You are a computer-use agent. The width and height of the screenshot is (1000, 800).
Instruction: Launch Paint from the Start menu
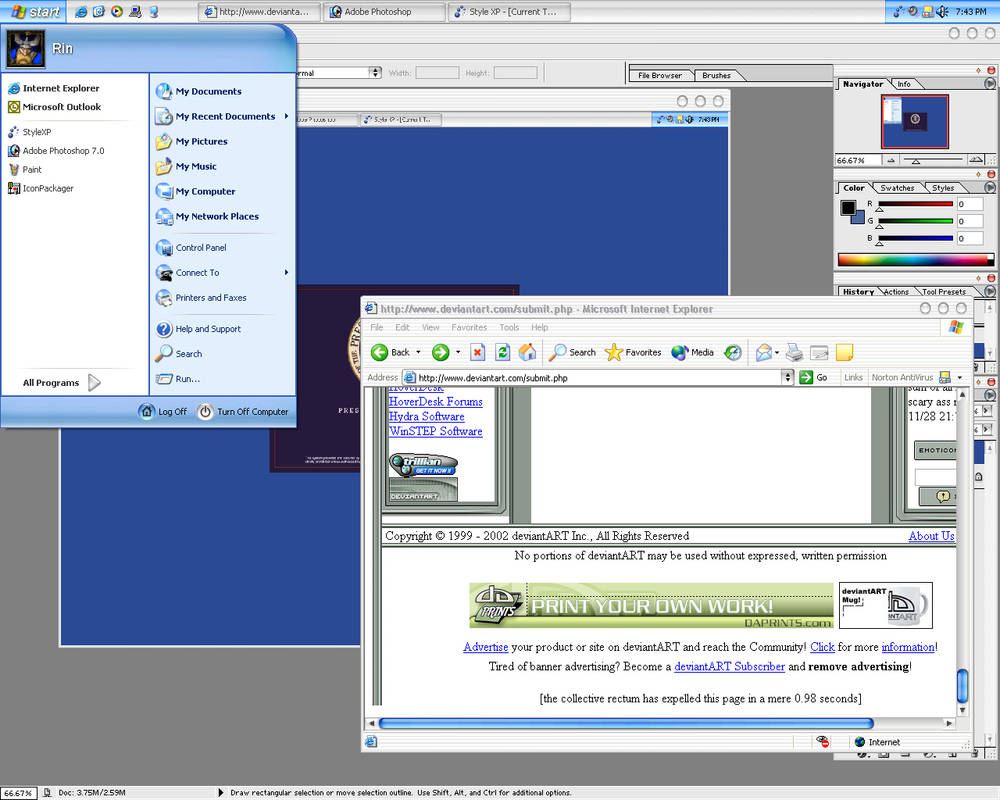click(25, 170)
